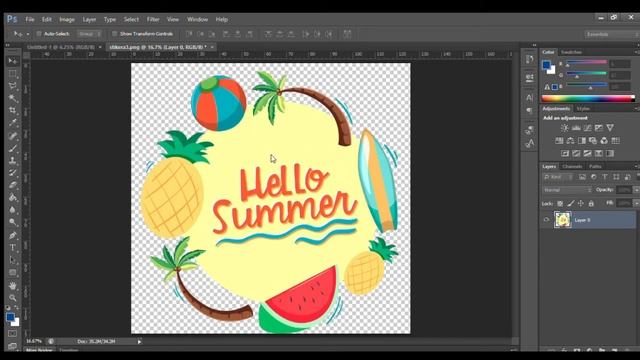The image size is (640, 360).
Task: Enable Show Transform Controls checkbox
Action: (x=115, y=34)
